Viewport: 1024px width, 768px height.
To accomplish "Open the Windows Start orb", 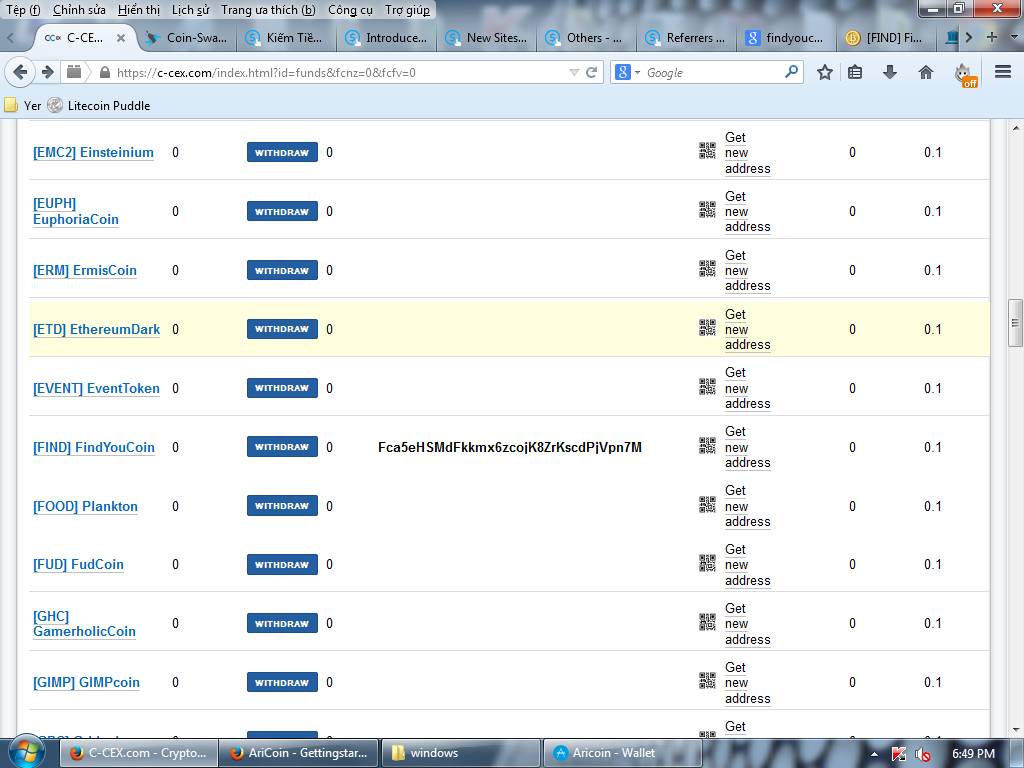I will [x=27, y=752].
